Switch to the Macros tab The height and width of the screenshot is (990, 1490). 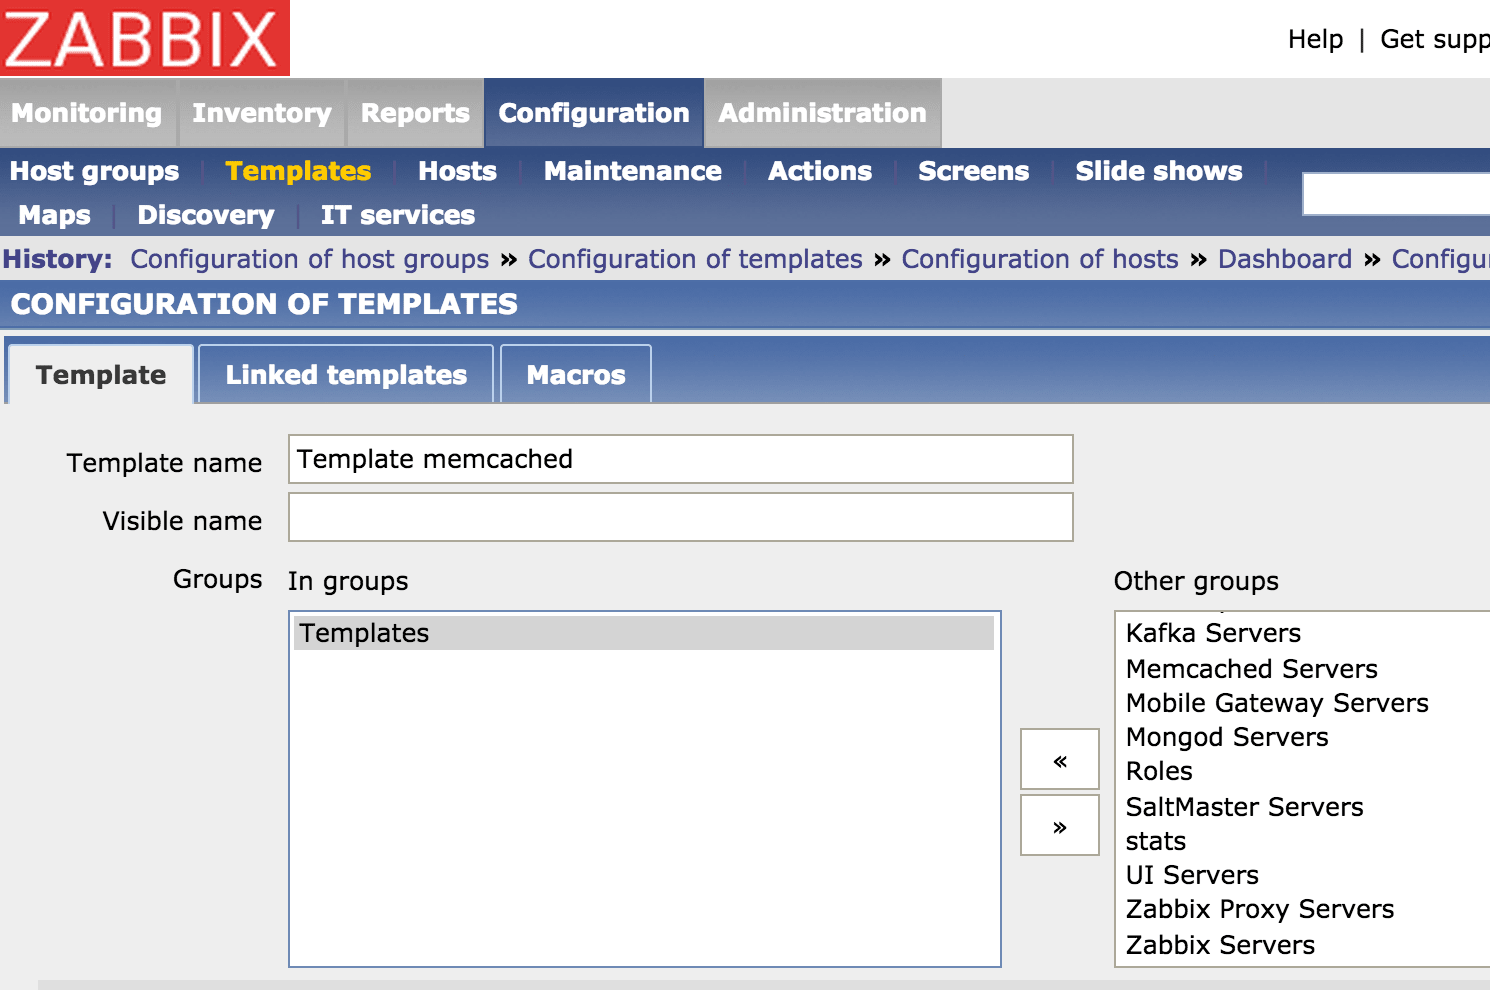(x=575, y=374)
